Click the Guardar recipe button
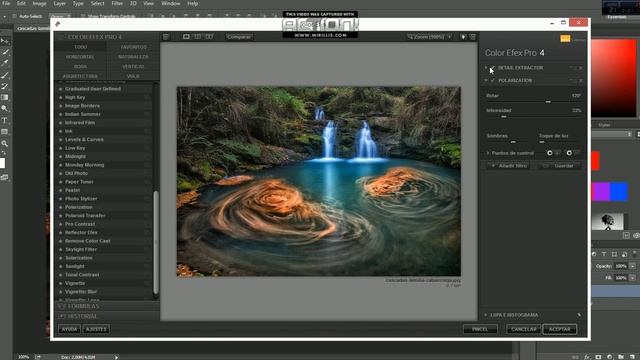Screen dimensions: 640x360 (x=559, y=166)
